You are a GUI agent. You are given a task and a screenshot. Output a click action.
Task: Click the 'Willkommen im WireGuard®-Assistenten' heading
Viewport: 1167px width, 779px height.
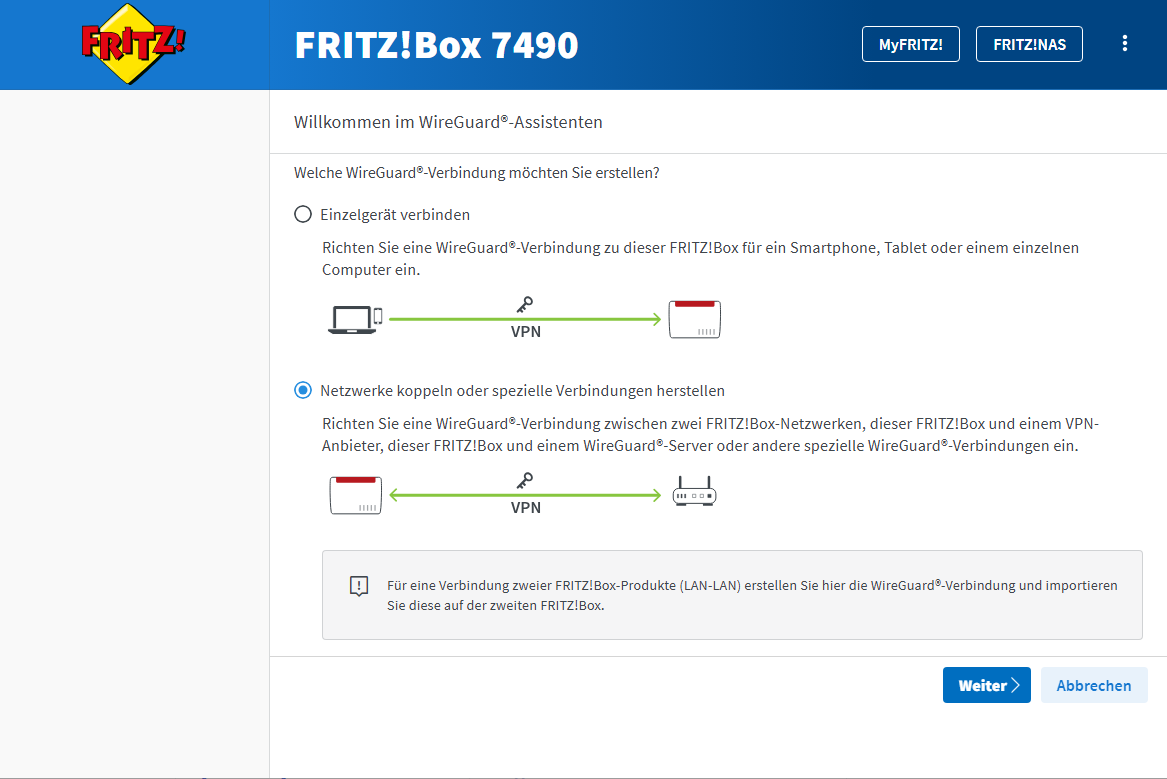click(x=448, y=122)
